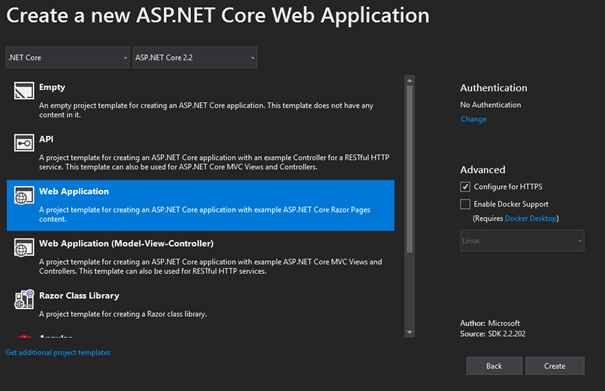Click the Razor Class Library icon
605x391 pixels.
[x=24, y=299]
